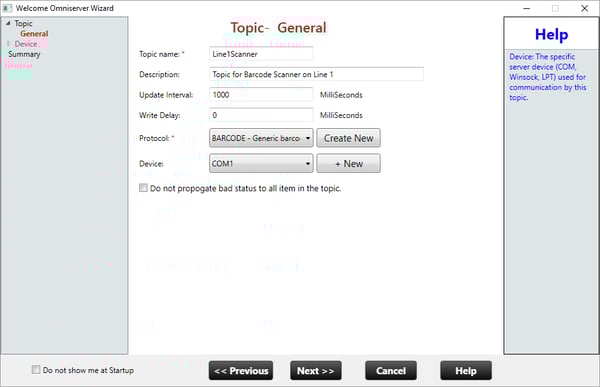Edit the Description text field
Screen dimensions: 600x387
tap(316, 74)
